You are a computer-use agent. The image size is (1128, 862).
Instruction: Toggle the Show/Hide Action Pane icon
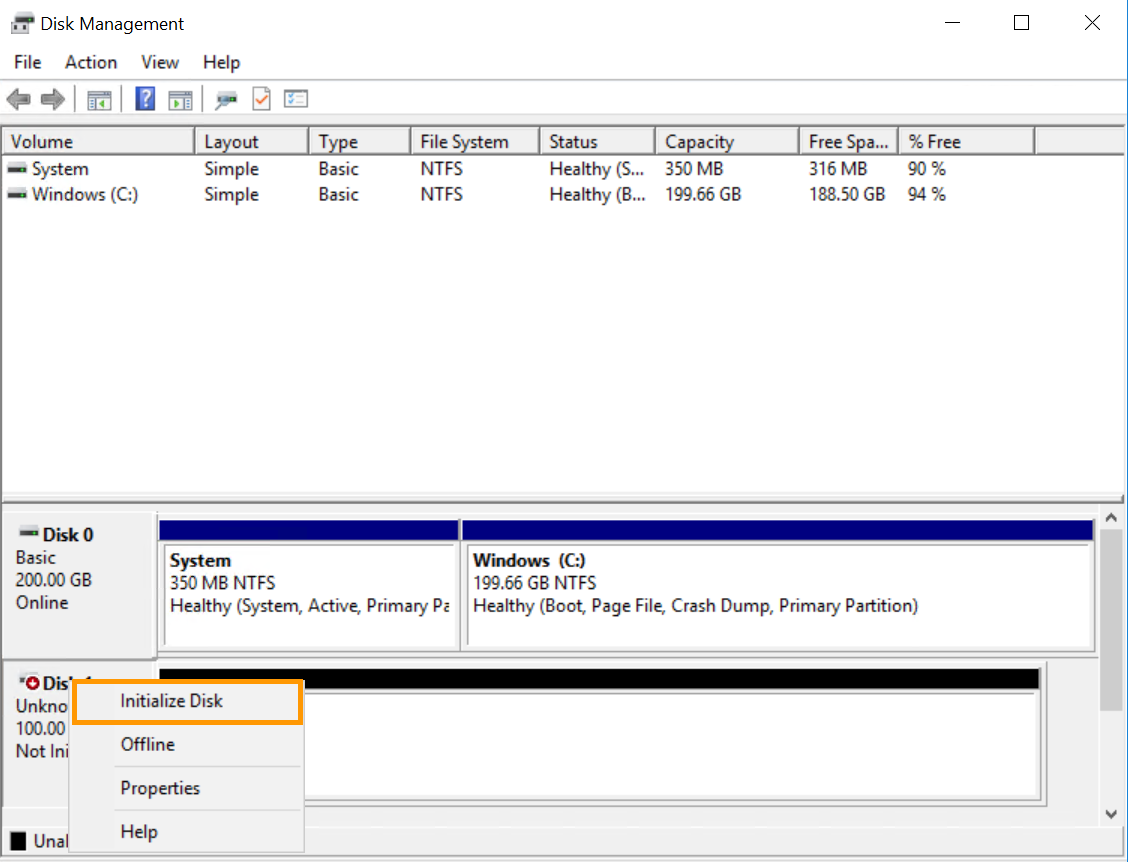(x=180, y=98)
